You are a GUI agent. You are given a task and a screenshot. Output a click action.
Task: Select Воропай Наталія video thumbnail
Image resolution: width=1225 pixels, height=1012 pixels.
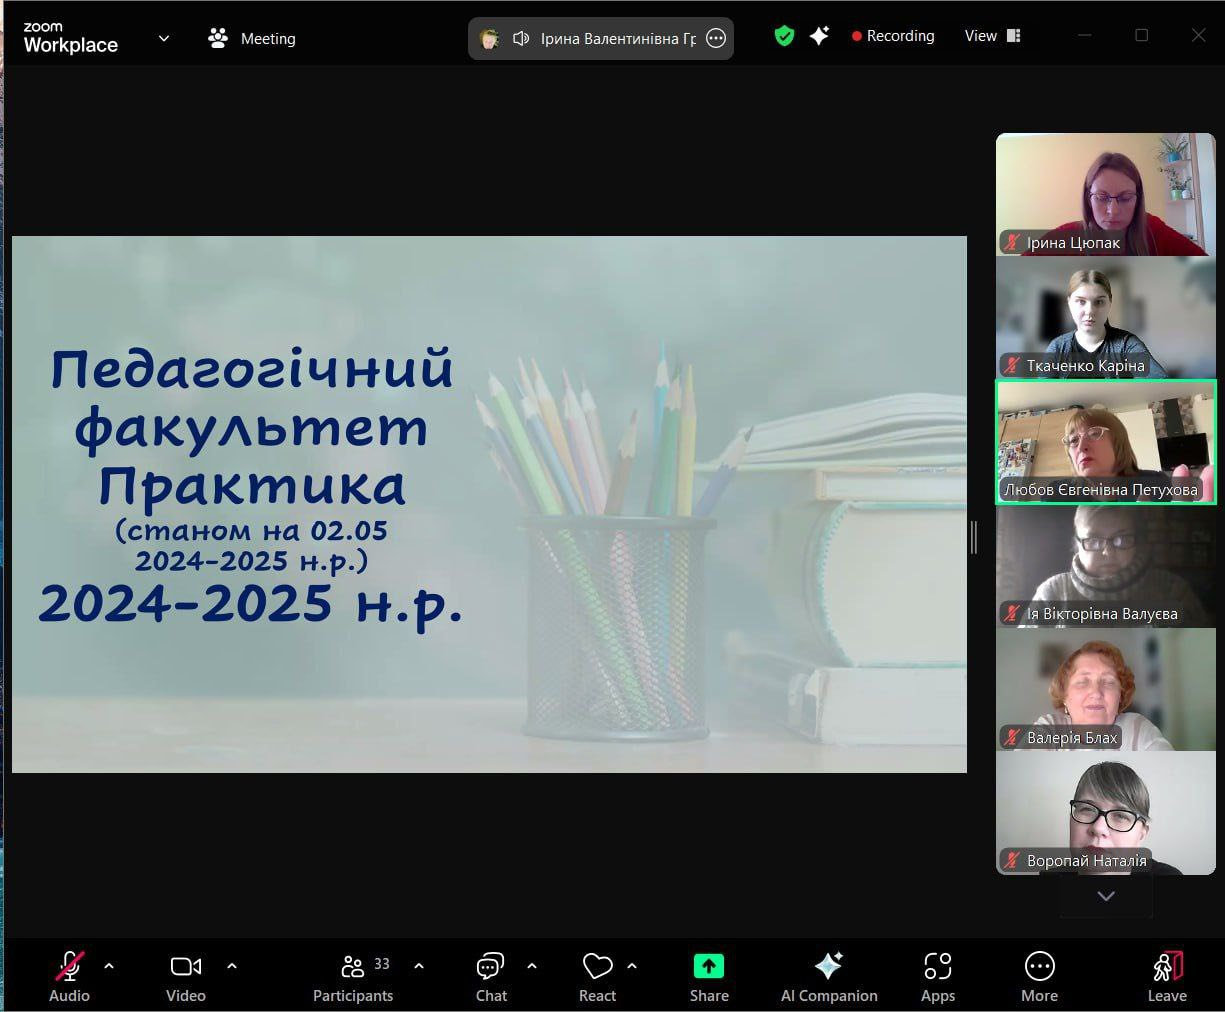tap(1106, 813)
